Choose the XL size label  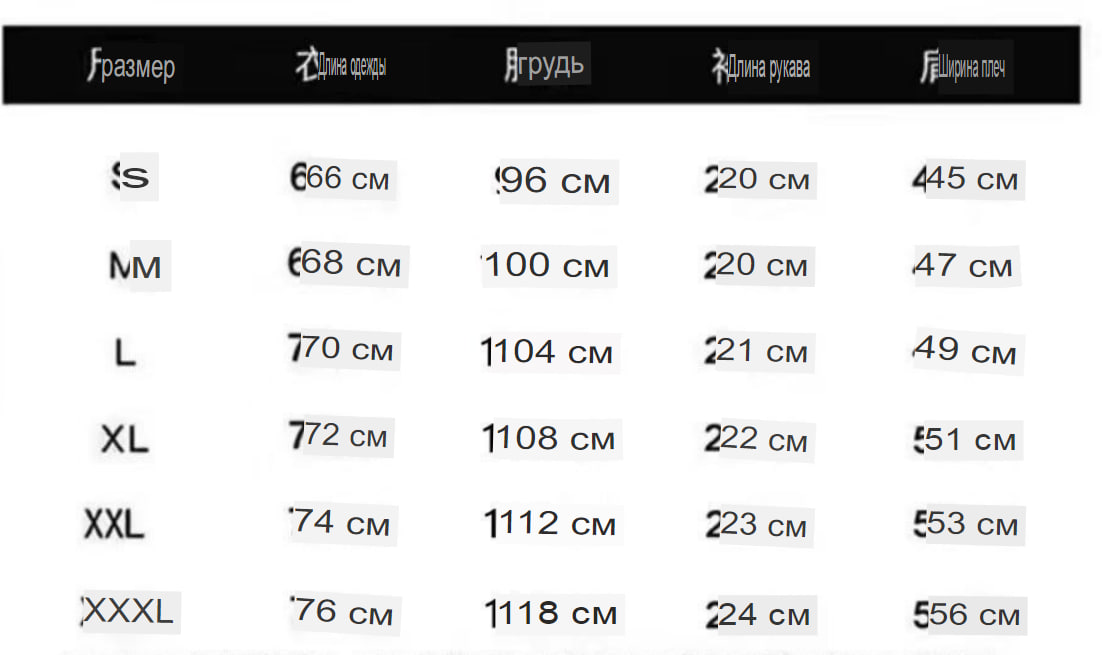(124, 439)
